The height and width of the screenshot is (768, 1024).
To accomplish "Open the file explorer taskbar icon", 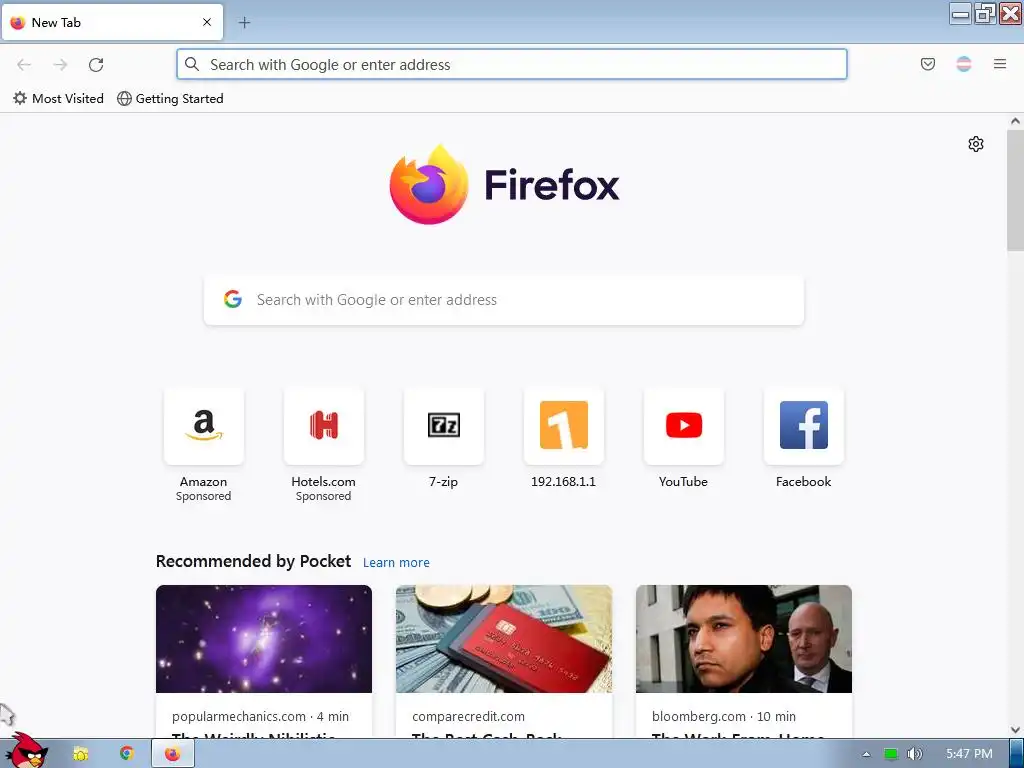I will click(81, 754).
